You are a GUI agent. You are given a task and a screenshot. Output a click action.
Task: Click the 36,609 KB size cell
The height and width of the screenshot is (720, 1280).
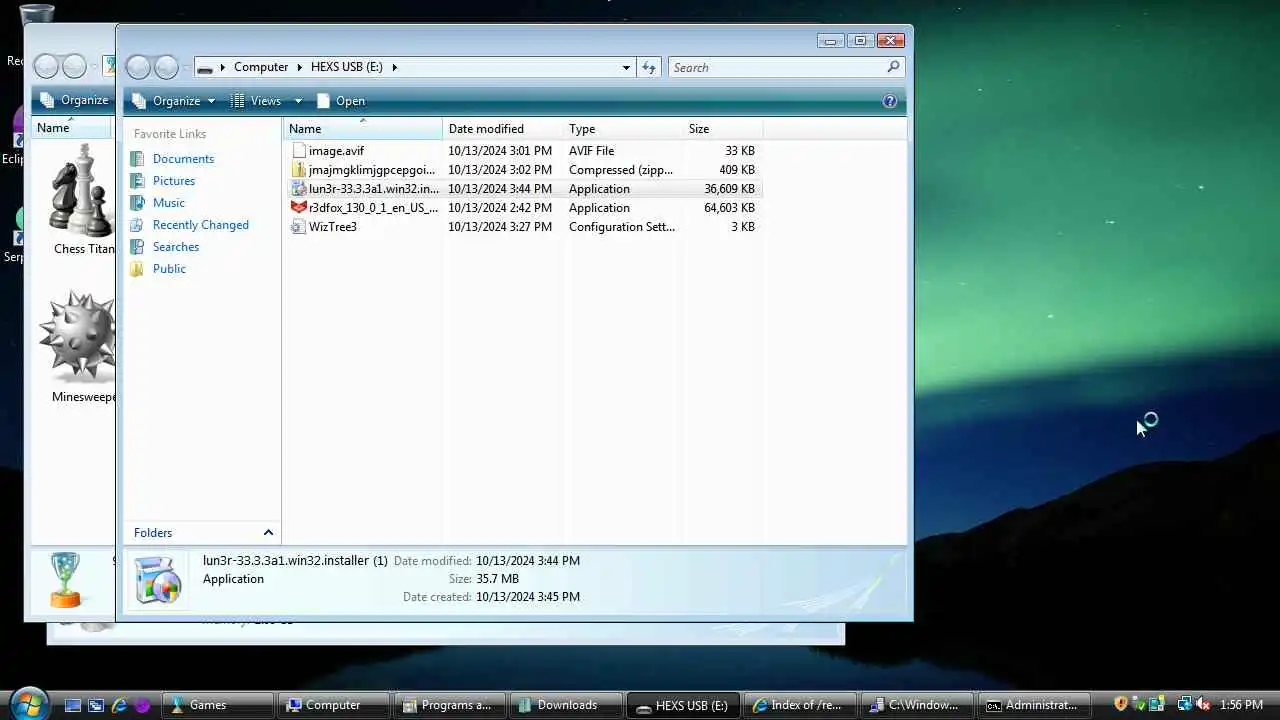(x=729, y=189)
